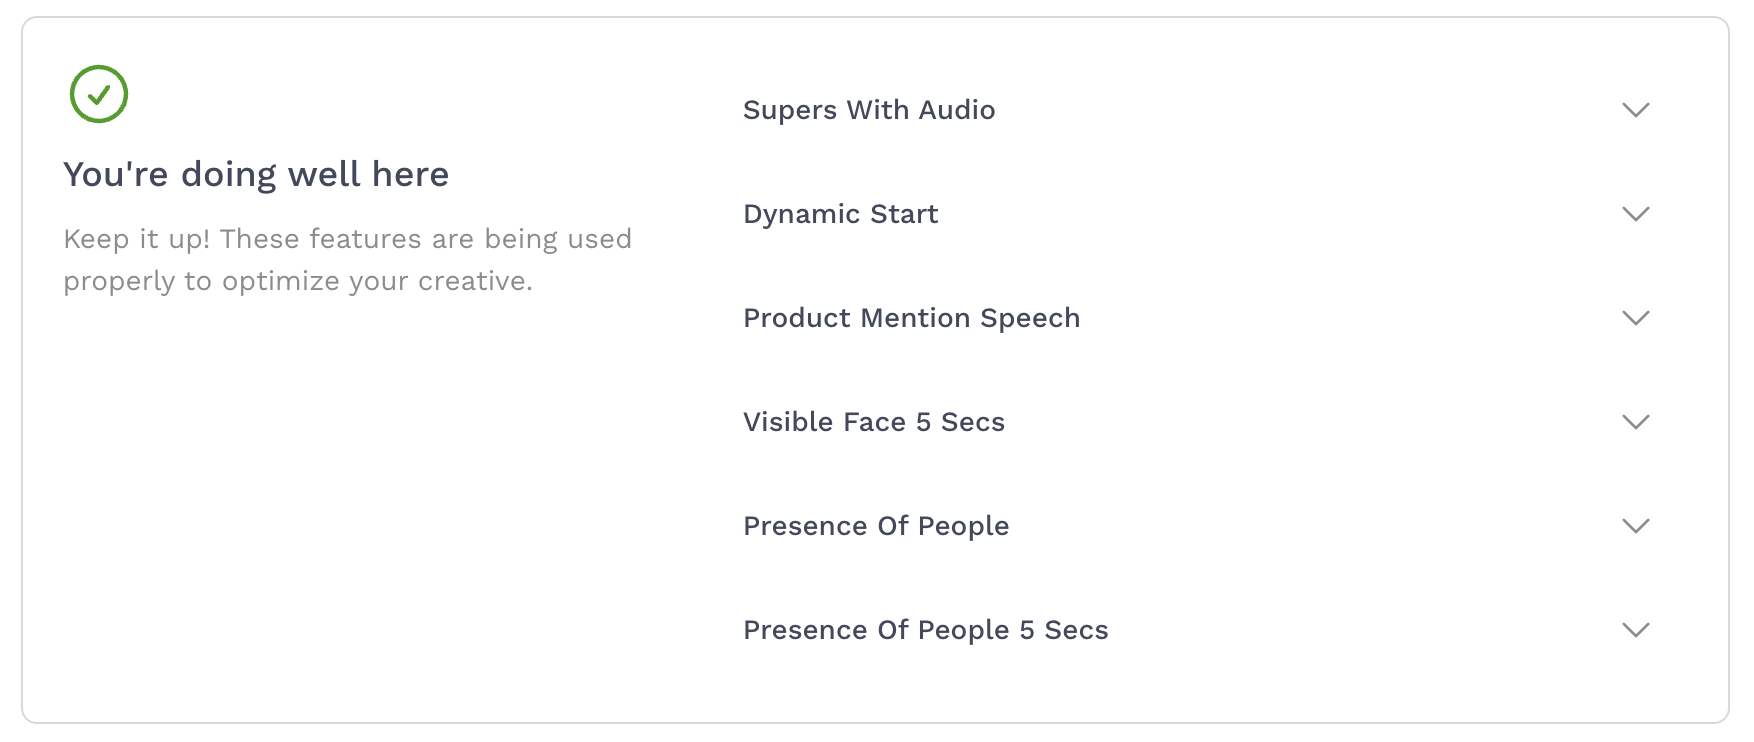The height and width of the screenshot is (742, 1754).
Task: Click the Presence Of People 5 Secs chevron
Action: click(1635, 630)
